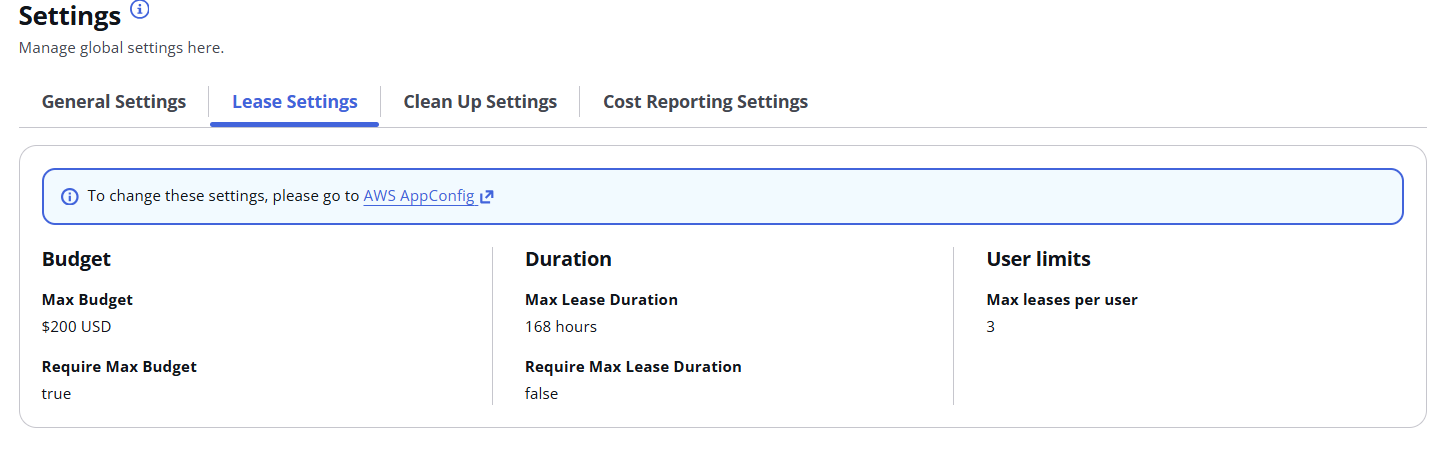Click the Max leases per user label
The height and width of the screenshot is (449, 1432).
pos(1062,300)
